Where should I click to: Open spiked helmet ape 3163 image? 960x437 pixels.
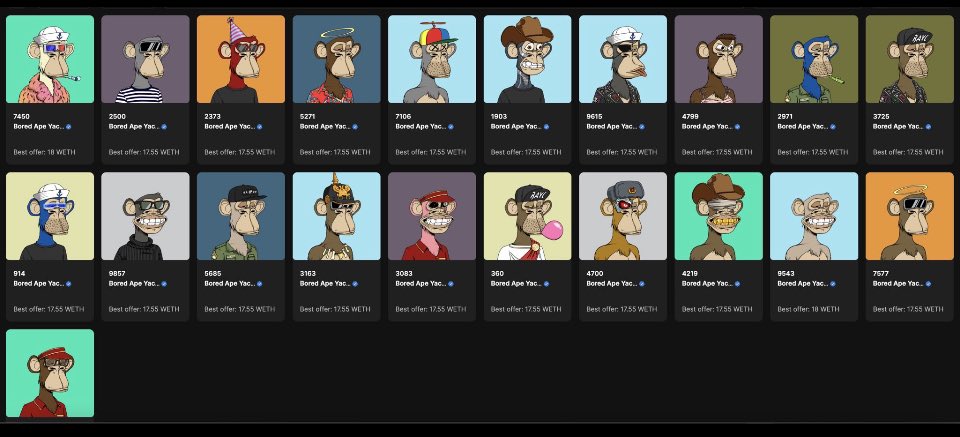(337, 216)
